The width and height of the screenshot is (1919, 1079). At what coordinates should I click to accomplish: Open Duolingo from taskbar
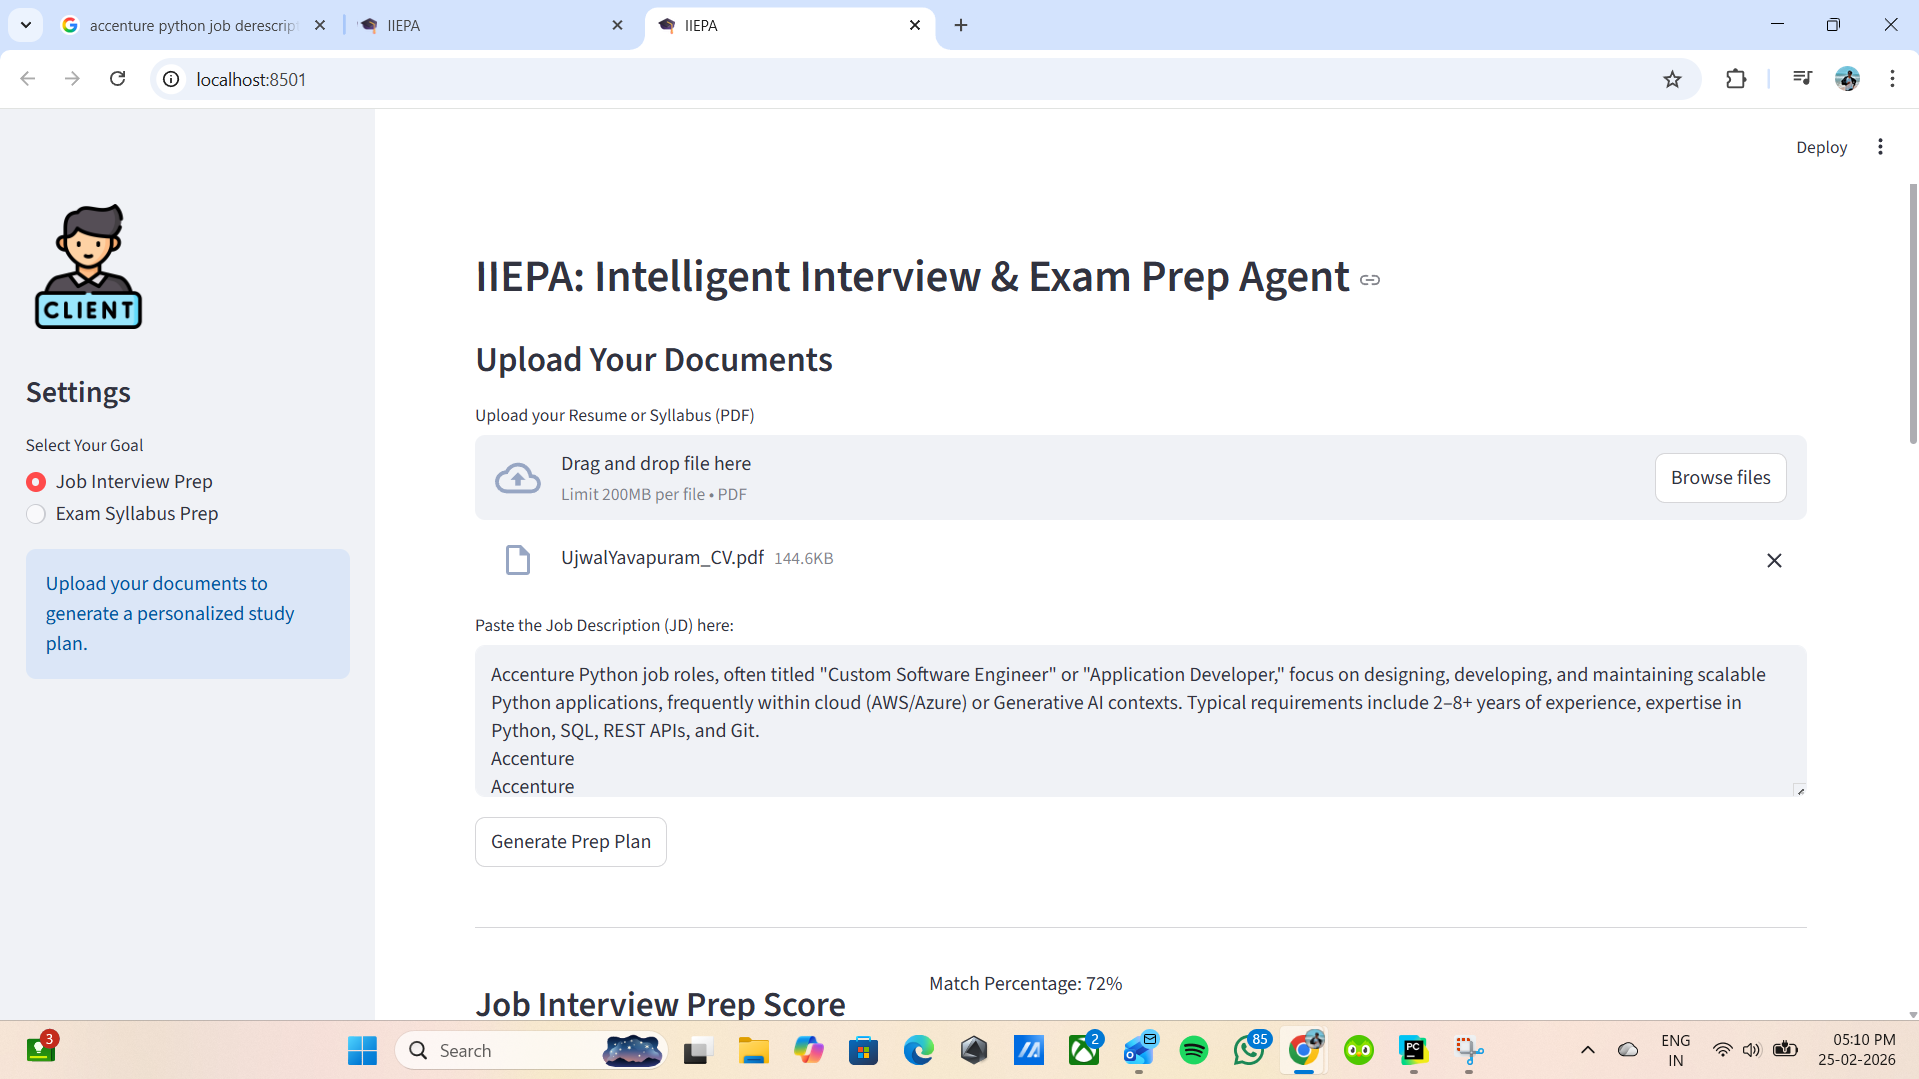pyautogui.click(x=1359, y=1051)
